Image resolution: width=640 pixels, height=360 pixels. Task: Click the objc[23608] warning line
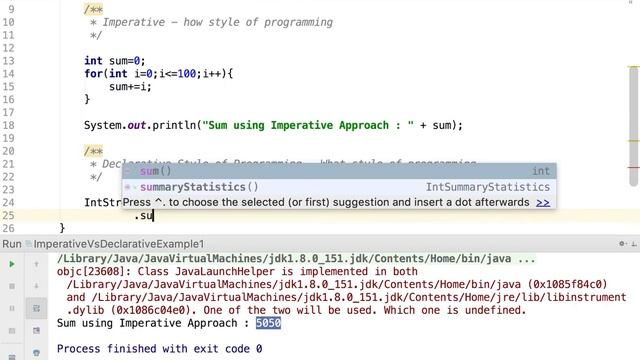coord(237,272)
